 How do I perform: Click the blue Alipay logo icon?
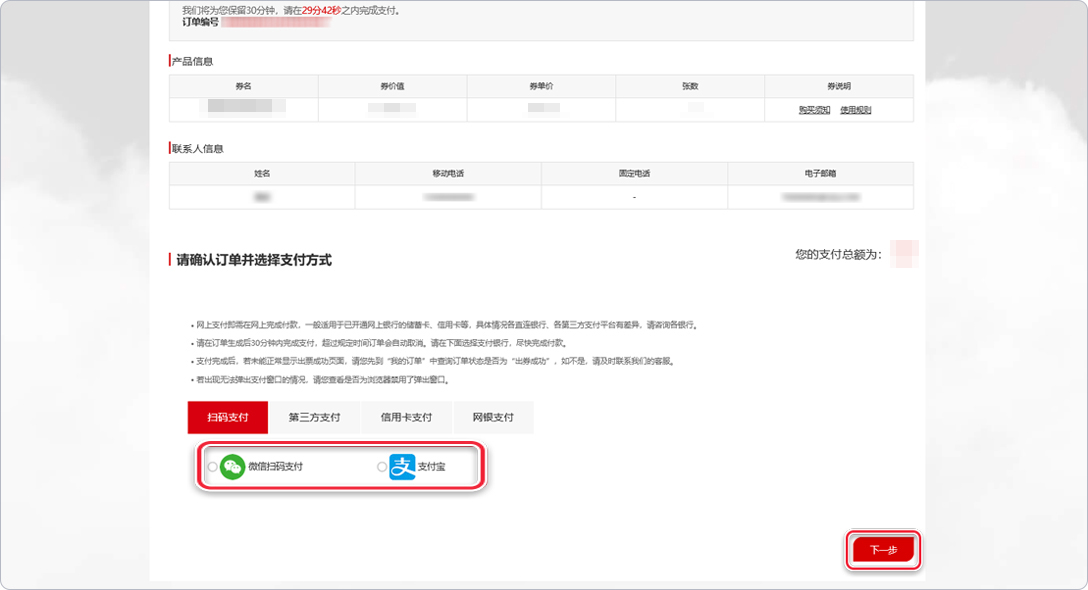(x=402, y=467)
